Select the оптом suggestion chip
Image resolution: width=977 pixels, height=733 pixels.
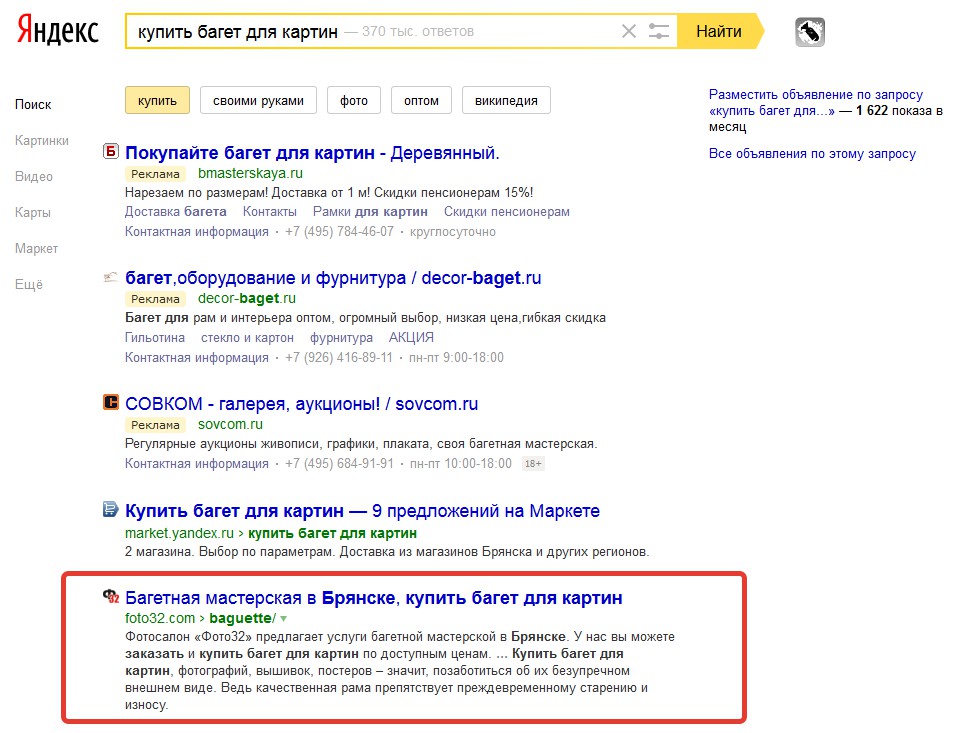[421, 100]
